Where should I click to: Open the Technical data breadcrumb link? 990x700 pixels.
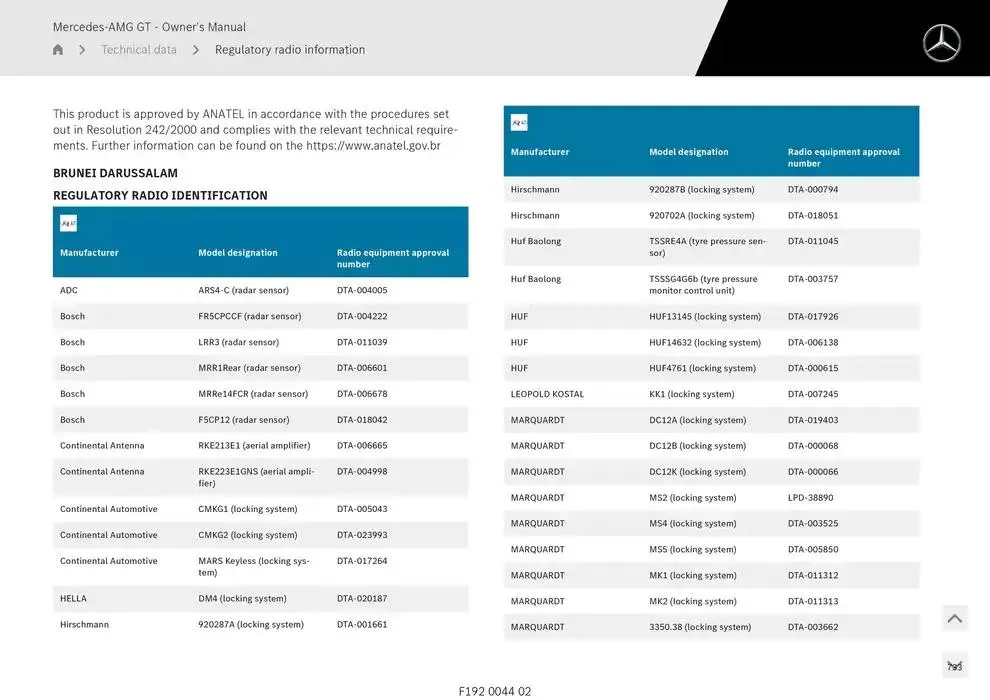(x=139, y=50)
